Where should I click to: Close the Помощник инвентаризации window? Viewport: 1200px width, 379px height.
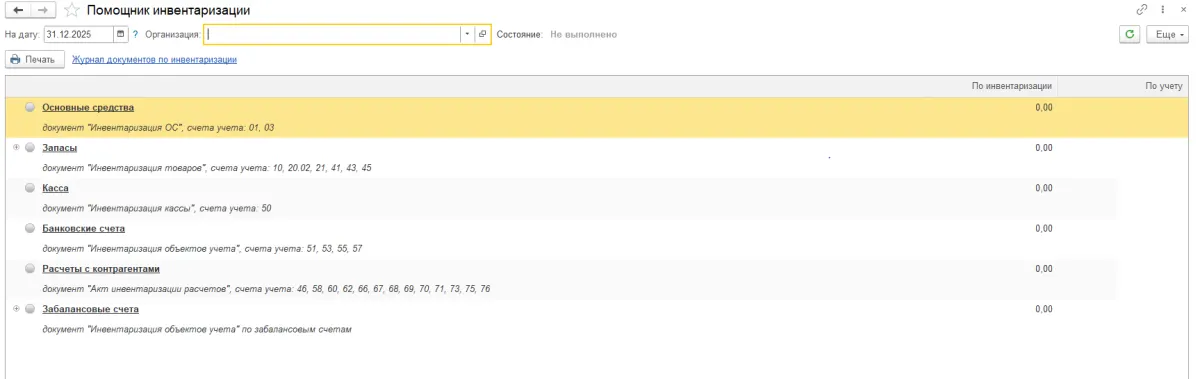point(1184,10)
